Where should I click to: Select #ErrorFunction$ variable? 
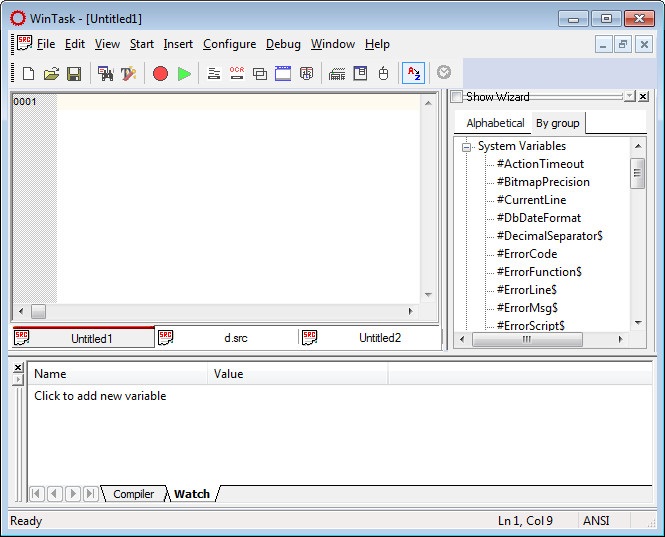539,271
